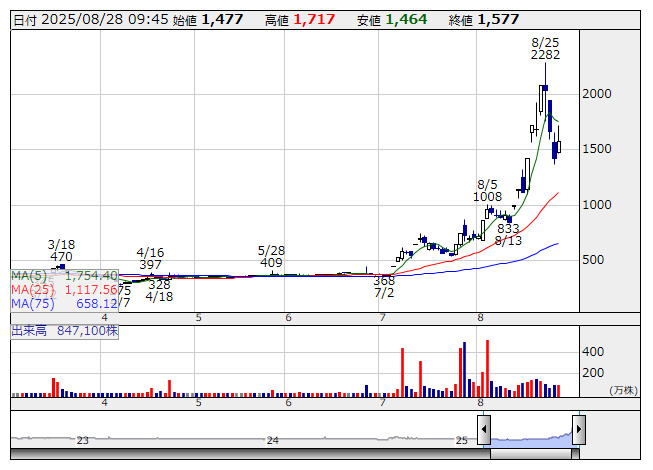Click the year 23 in navigator overview
The width and height of the screenshot is (653, 470).
[x=83, y=440]
